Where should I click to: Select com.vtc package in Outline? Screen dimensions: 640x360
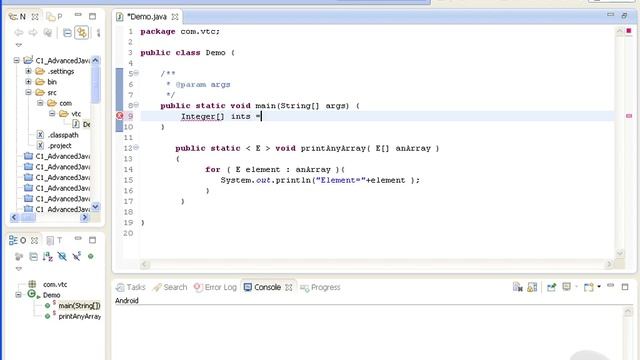tap(55, 284)
